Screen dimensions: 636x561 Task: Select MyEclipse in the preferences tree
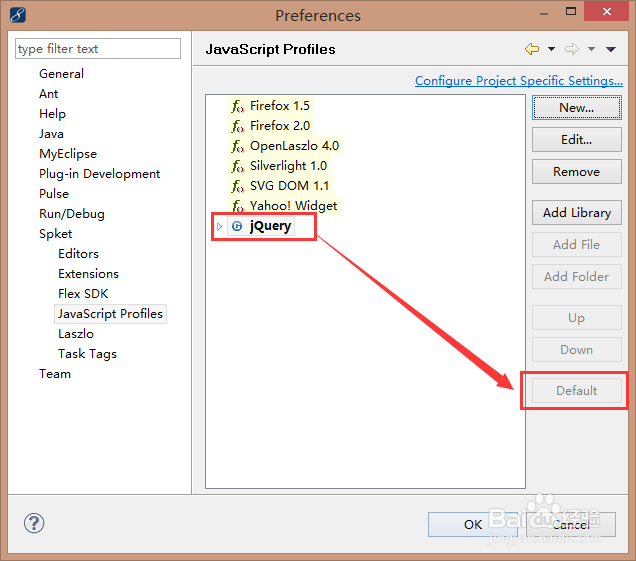click(x=68, y=154)
